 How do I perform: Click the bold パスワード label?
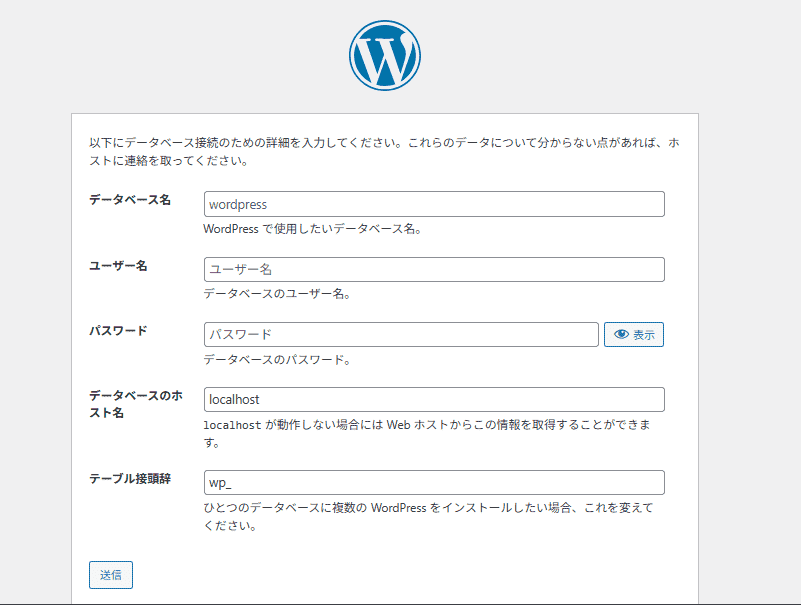tap(118, 330)
